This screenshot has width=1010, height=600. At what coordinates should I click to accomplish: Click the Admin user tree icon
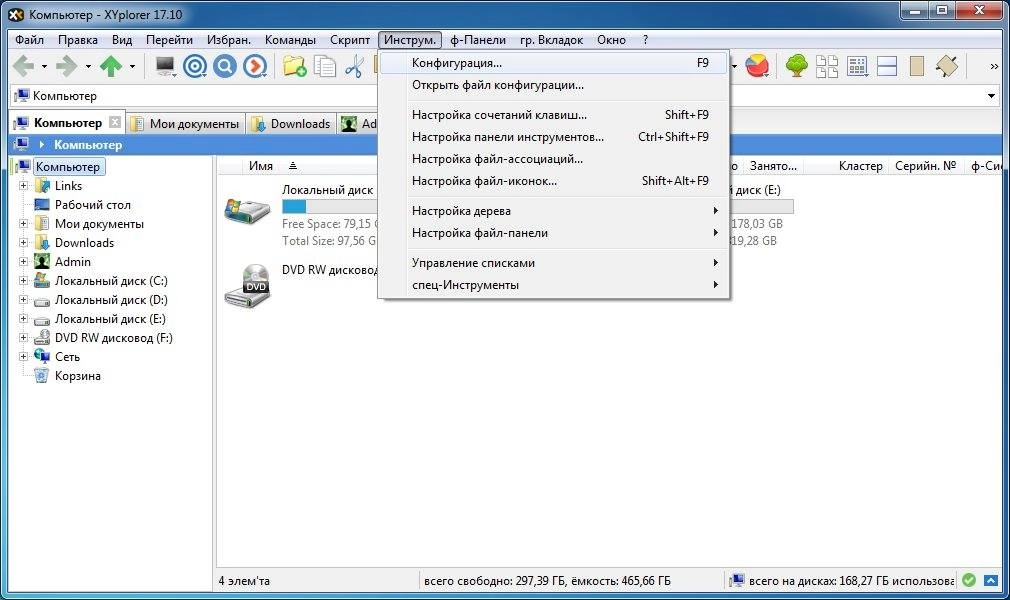tap(41, 262)
